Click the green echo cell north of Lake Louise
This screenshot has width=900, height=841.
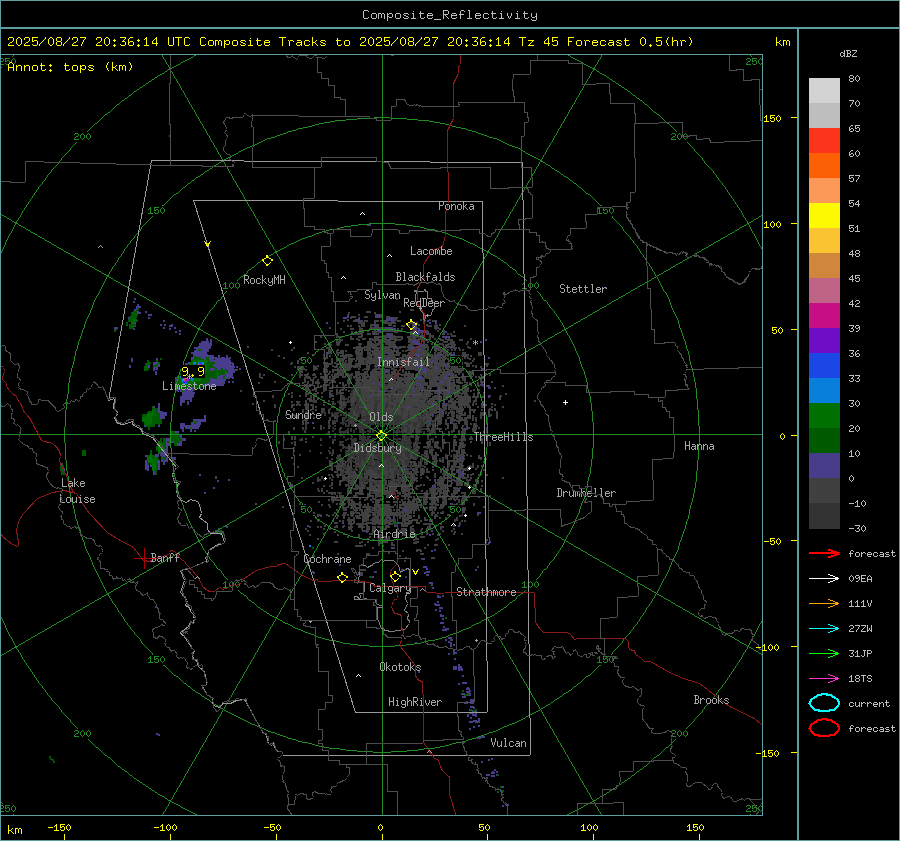84,453
